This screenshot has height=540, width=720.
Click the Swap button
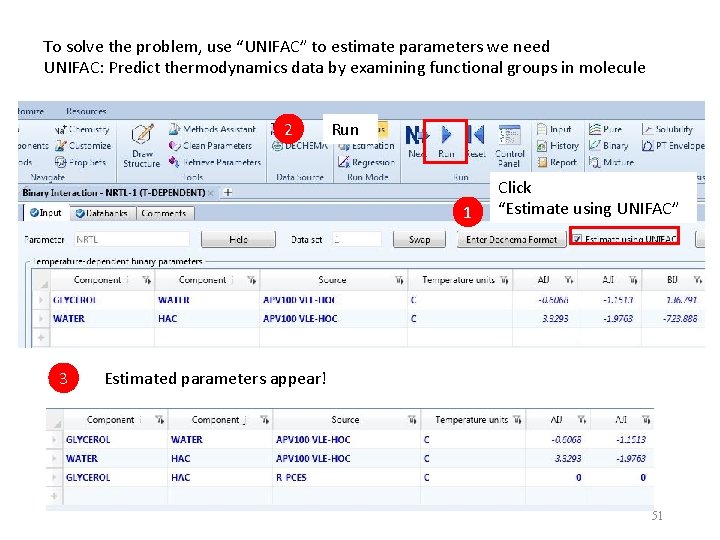point(419,239)
